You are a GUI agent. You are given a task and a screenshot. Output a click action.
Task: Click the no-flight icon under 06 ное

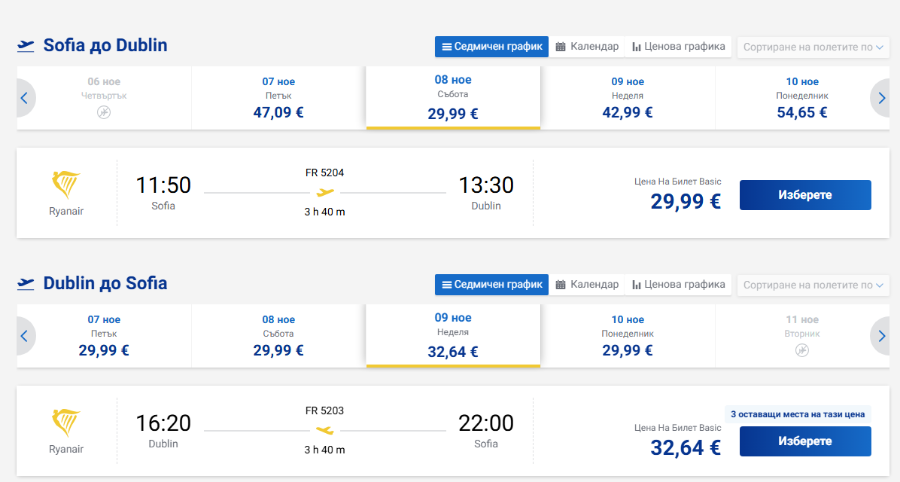click(x=104, y=112)
